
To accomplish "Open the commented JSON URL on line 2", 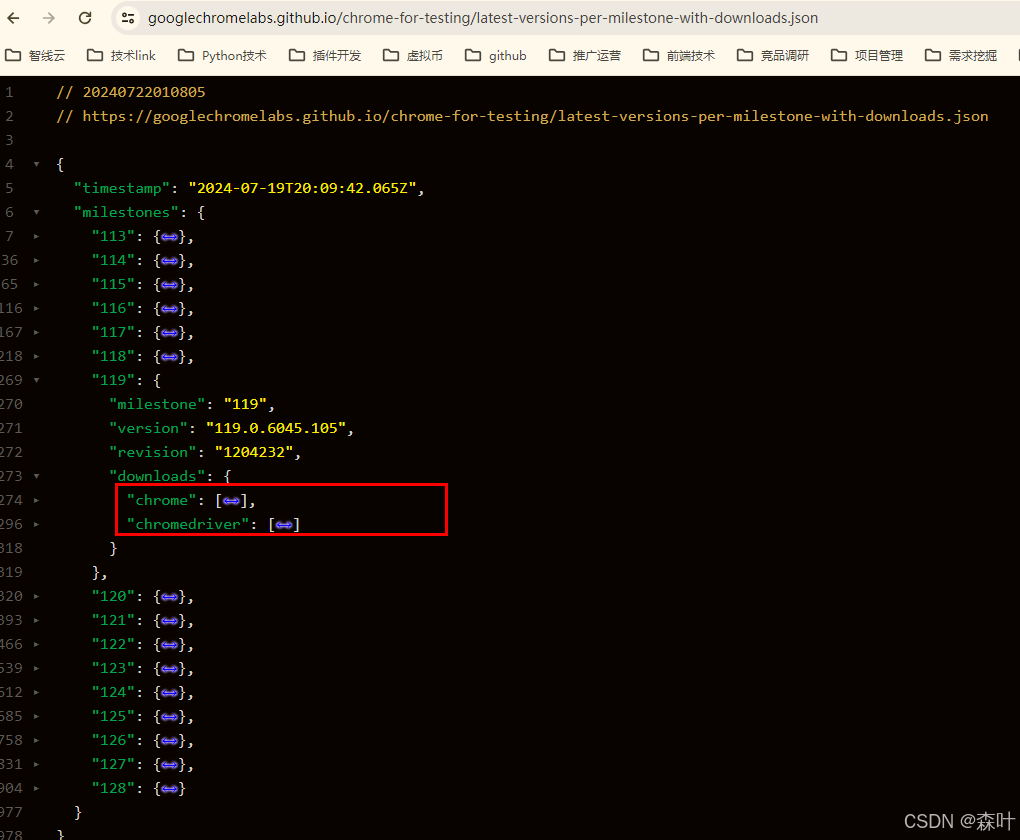I will coord(535,116).
